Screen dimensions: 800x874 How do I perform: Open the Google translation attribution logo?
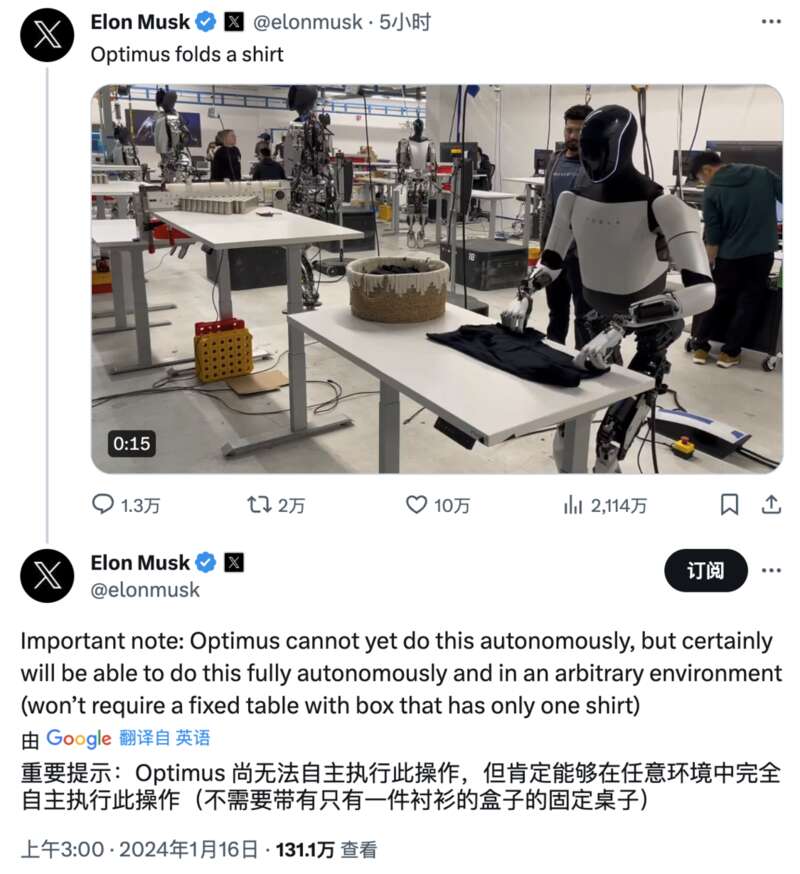[79, 738]
